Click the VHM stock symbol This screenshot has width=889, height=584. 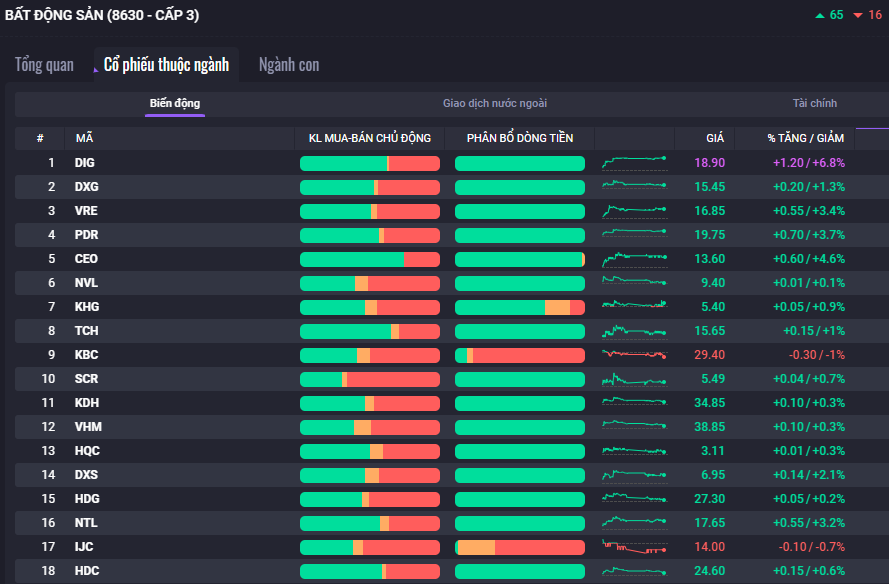coord(88,427)
